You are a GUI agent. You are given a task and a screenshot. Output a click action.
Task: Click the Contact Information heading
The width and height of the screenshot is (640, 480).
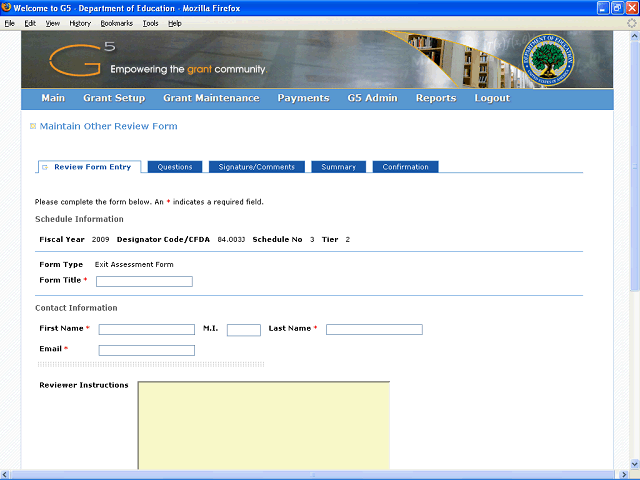click(x=76, y=308)
